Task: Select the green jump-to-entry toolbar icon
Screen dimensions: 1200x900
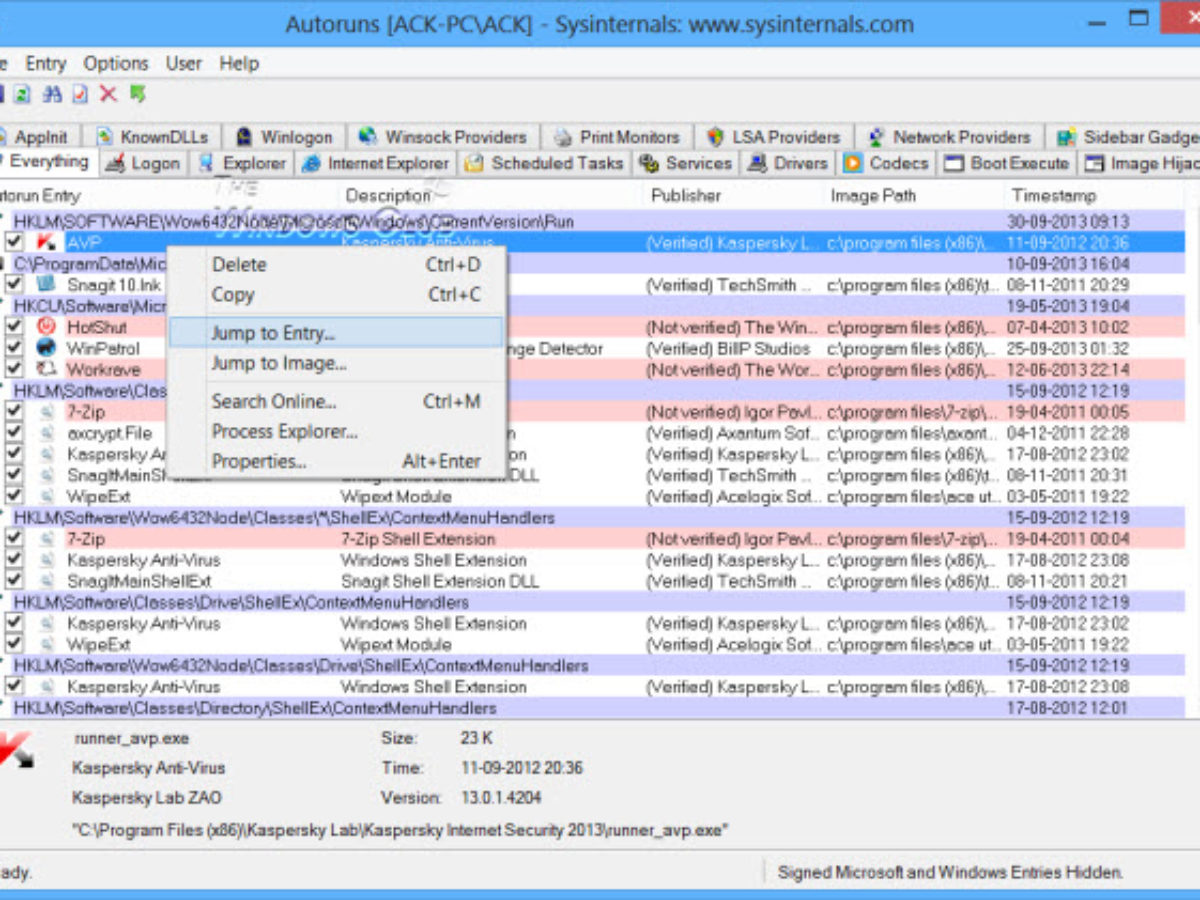Action: 138,94
